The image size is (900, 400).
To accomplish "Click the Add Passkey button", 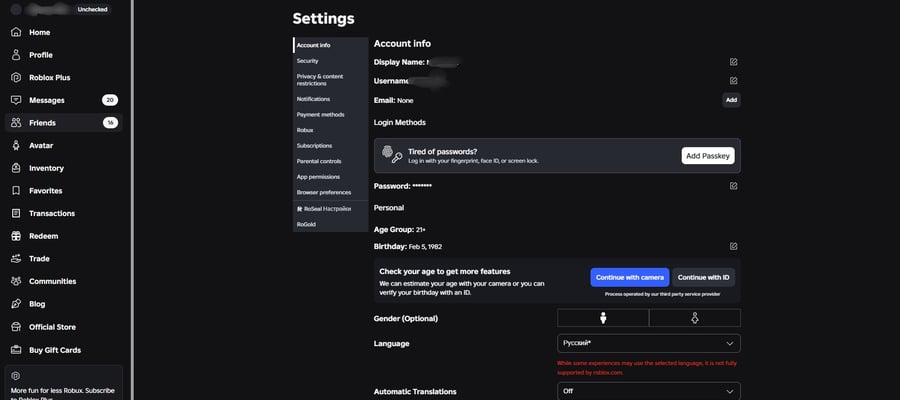I will [708, 156].
